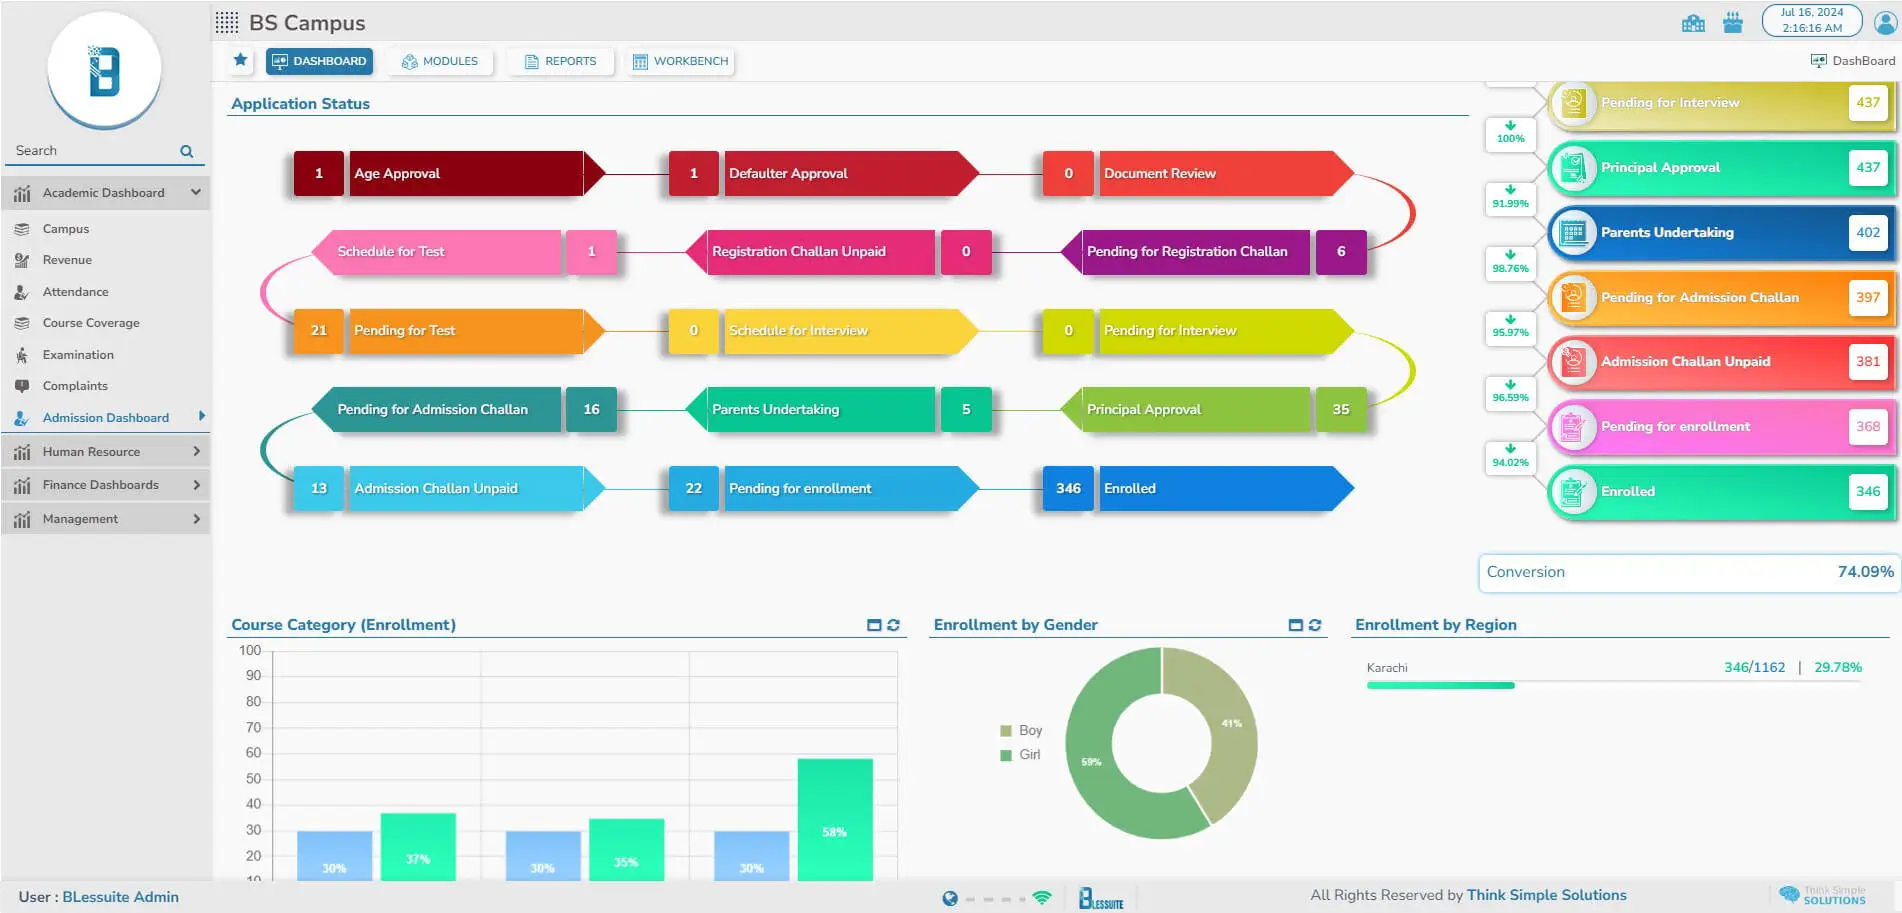Toggle the Girl legend entry
This screenshot has height=913, width=1902.
tap(1021, 755)
